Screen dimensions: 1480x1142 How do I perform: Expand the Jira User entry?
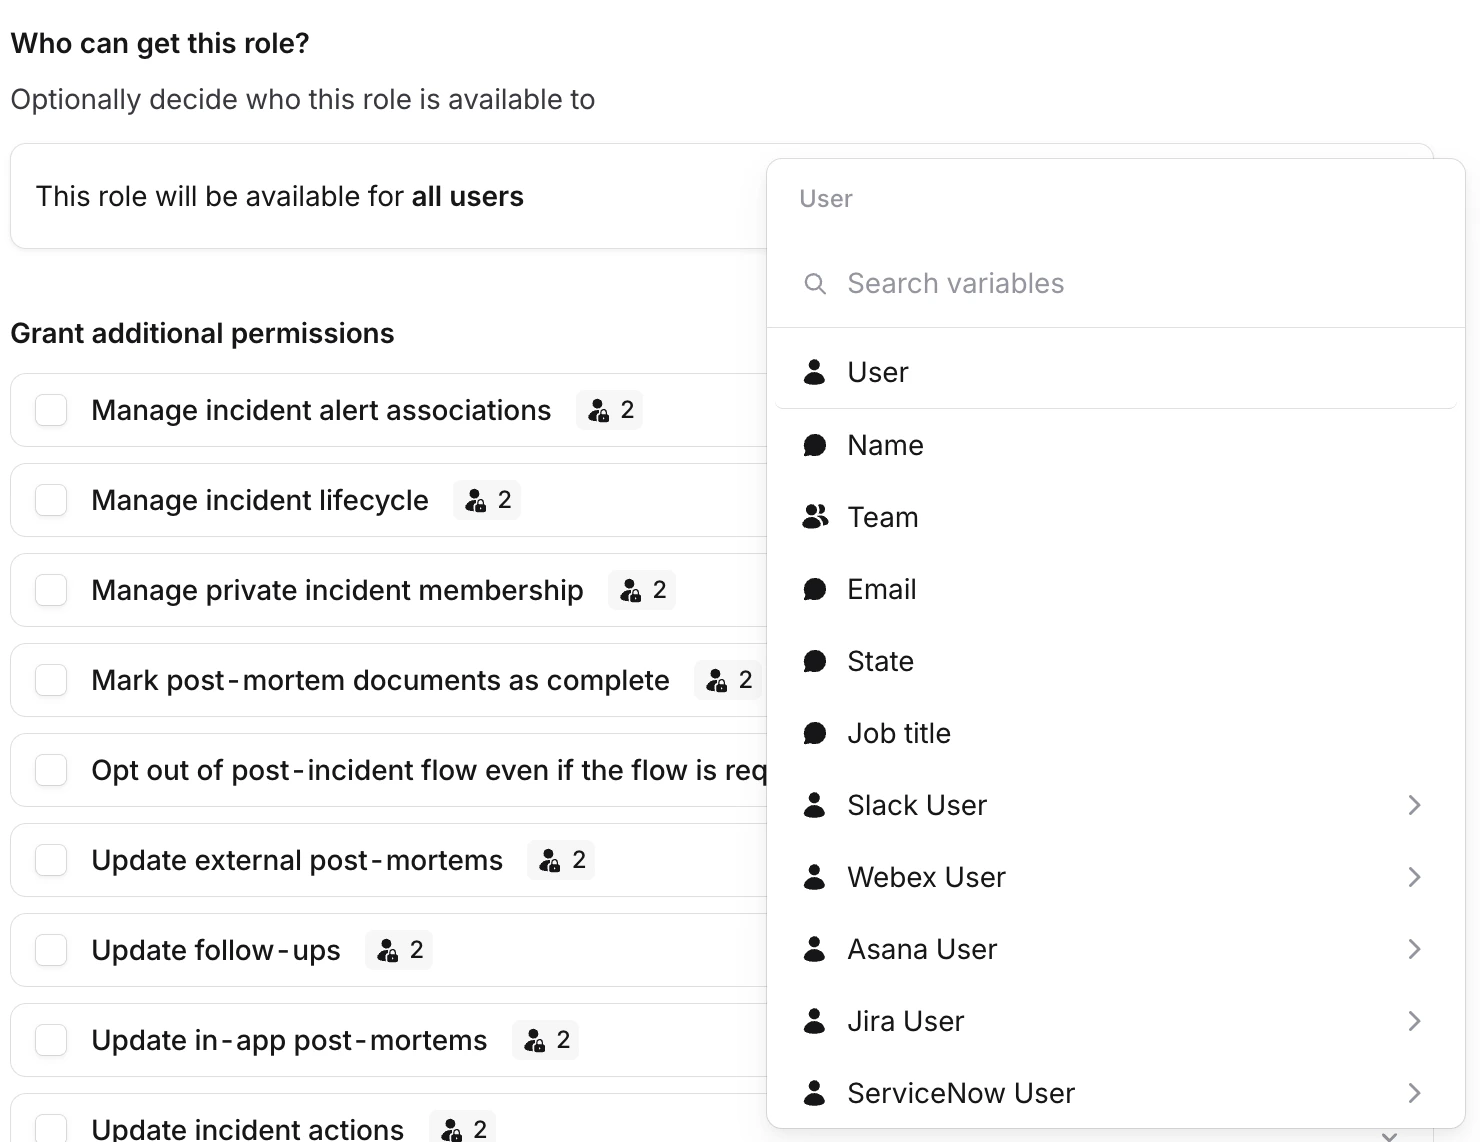(x=1414, y=1021)
